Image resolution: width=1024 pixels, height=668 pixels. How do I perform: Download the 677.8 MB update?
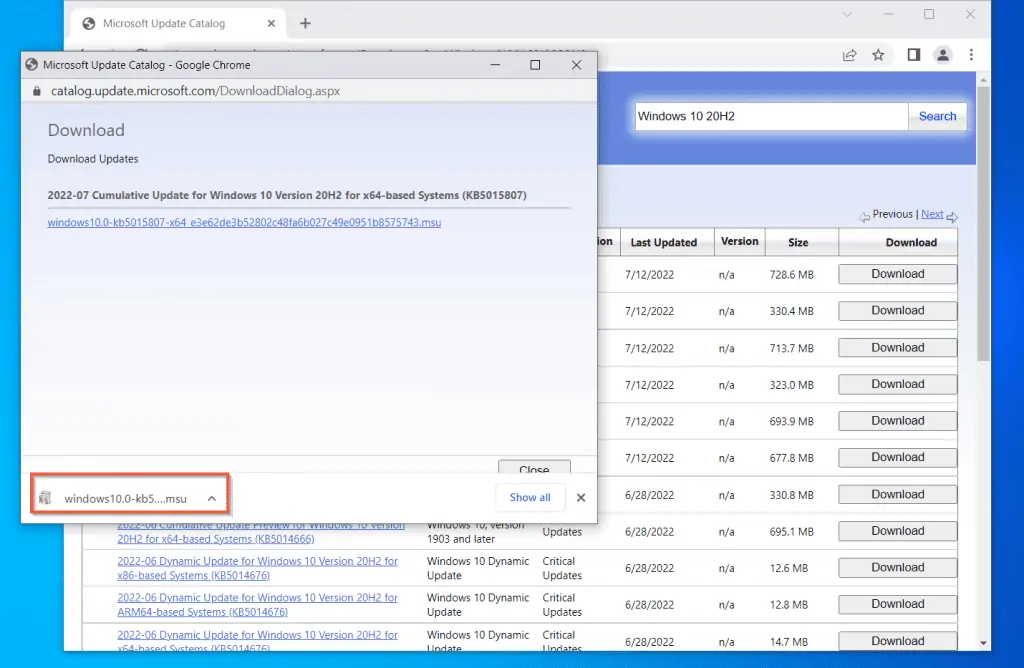[x=897, y=457]
